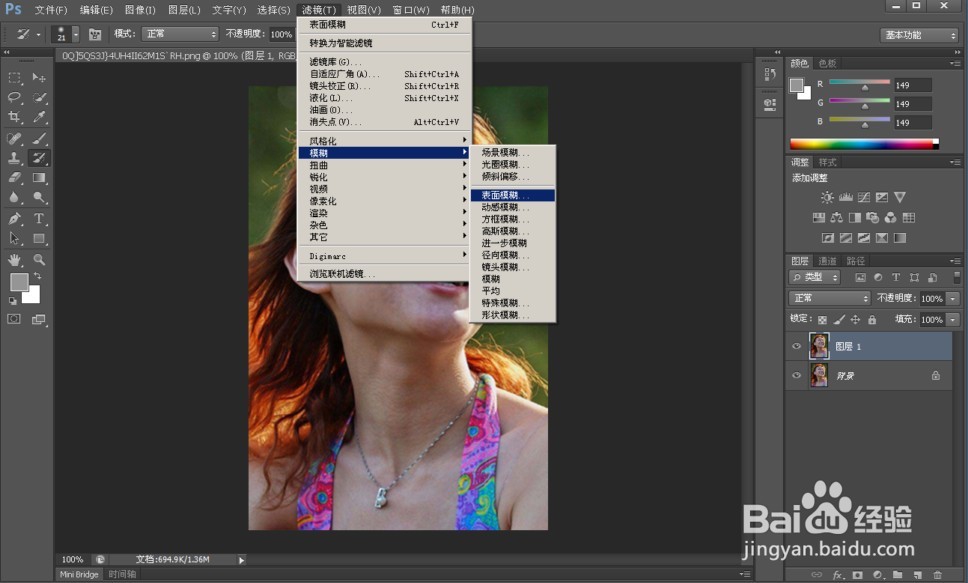The height and width of the screenshot is (583, 968).
Task: Enable lock transparent pixels for 图层 1
Action: click(823, 320)
